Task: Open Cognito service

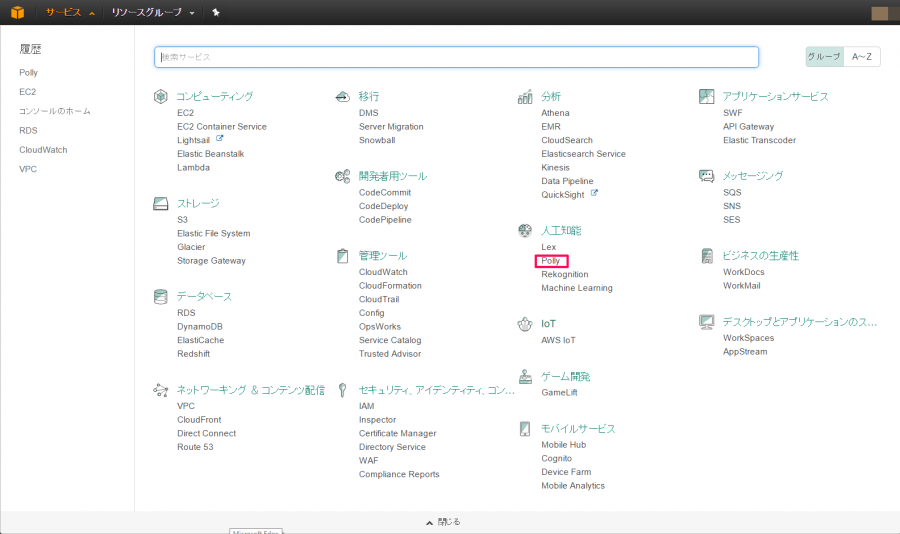Action: coord(556,458)
